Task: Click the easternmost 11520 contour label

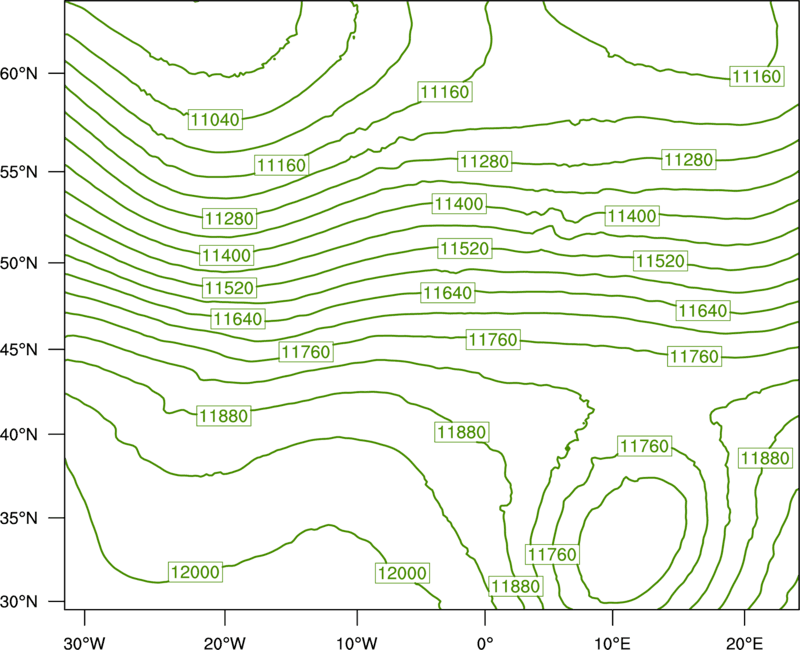Action: coord(660,261)
